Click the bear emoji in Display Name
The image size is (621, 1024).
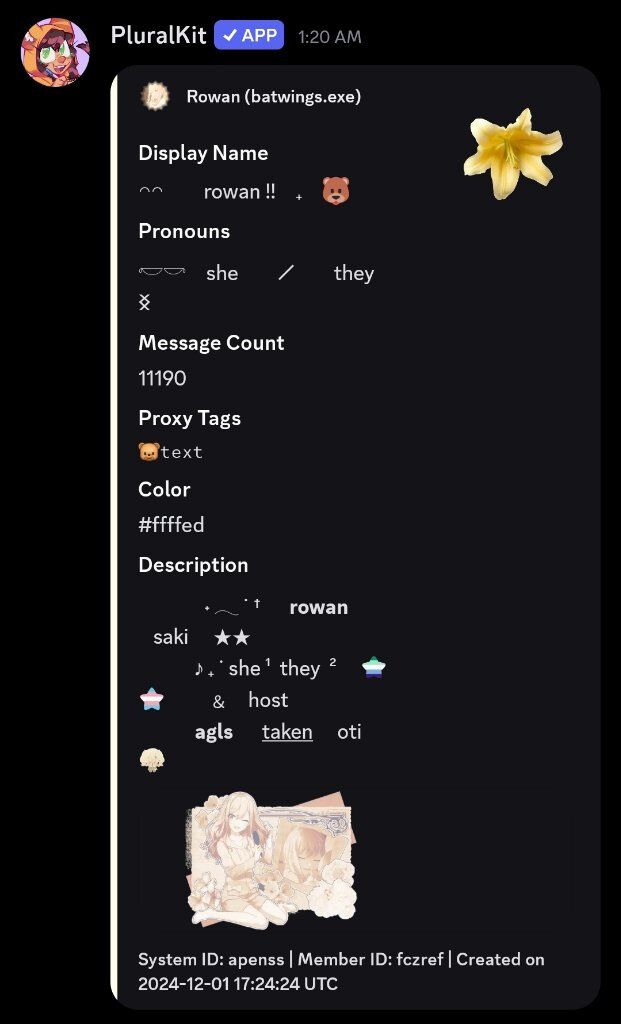point(336,191)
